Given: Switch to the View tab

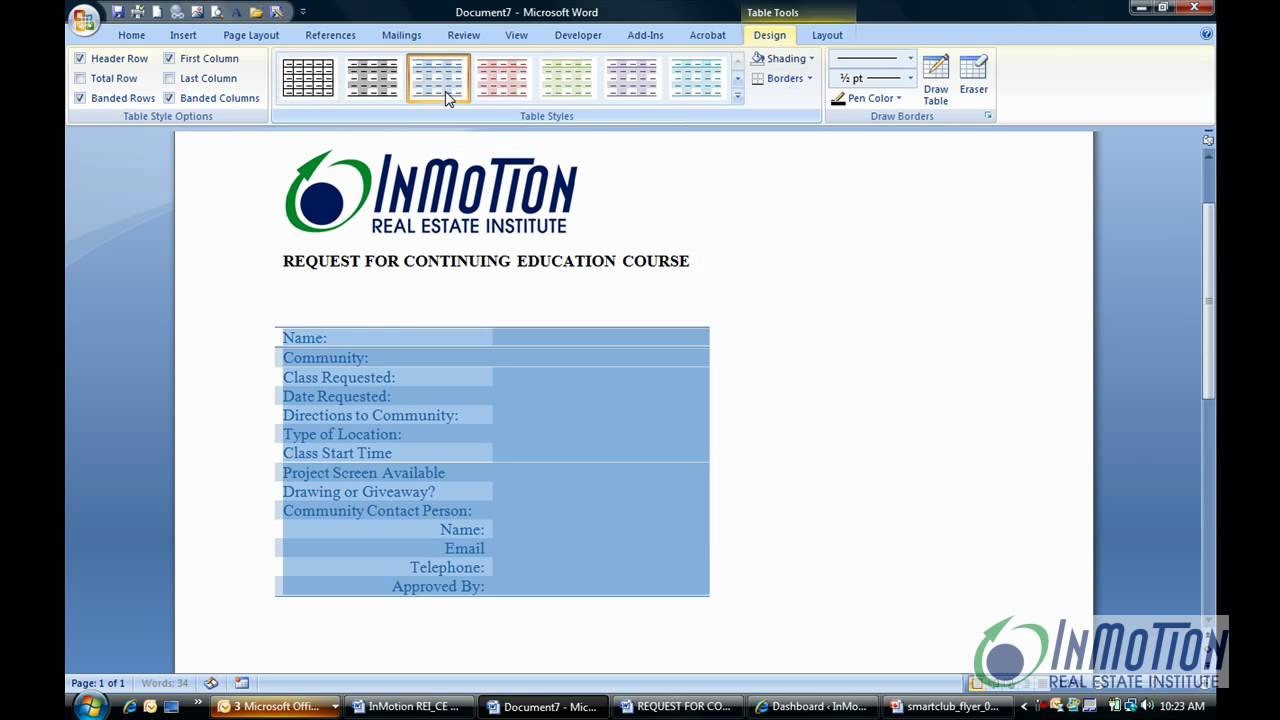Looking at the screenshot, I should [516, 35].
